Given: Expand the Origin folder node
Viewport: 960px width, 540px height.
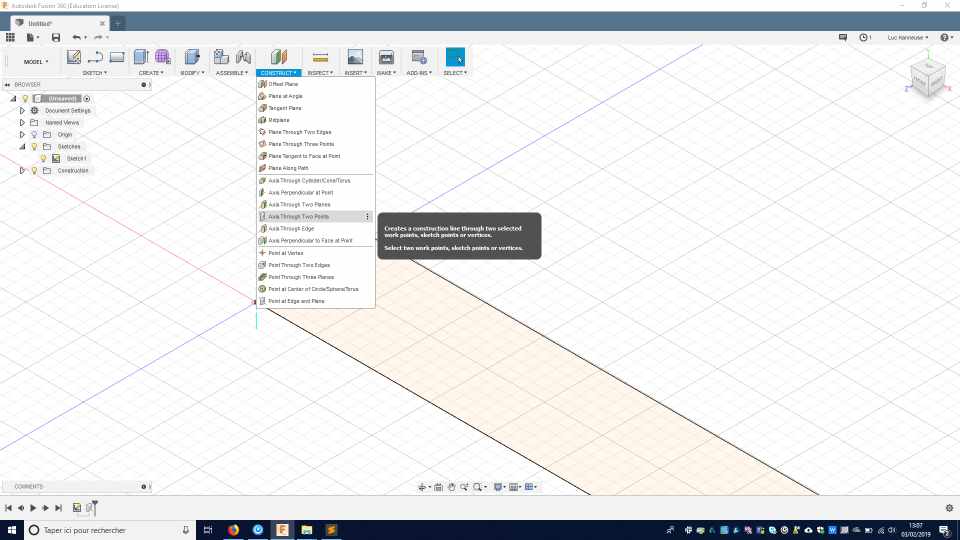Looking at the screenshot, I should (22, 135).
